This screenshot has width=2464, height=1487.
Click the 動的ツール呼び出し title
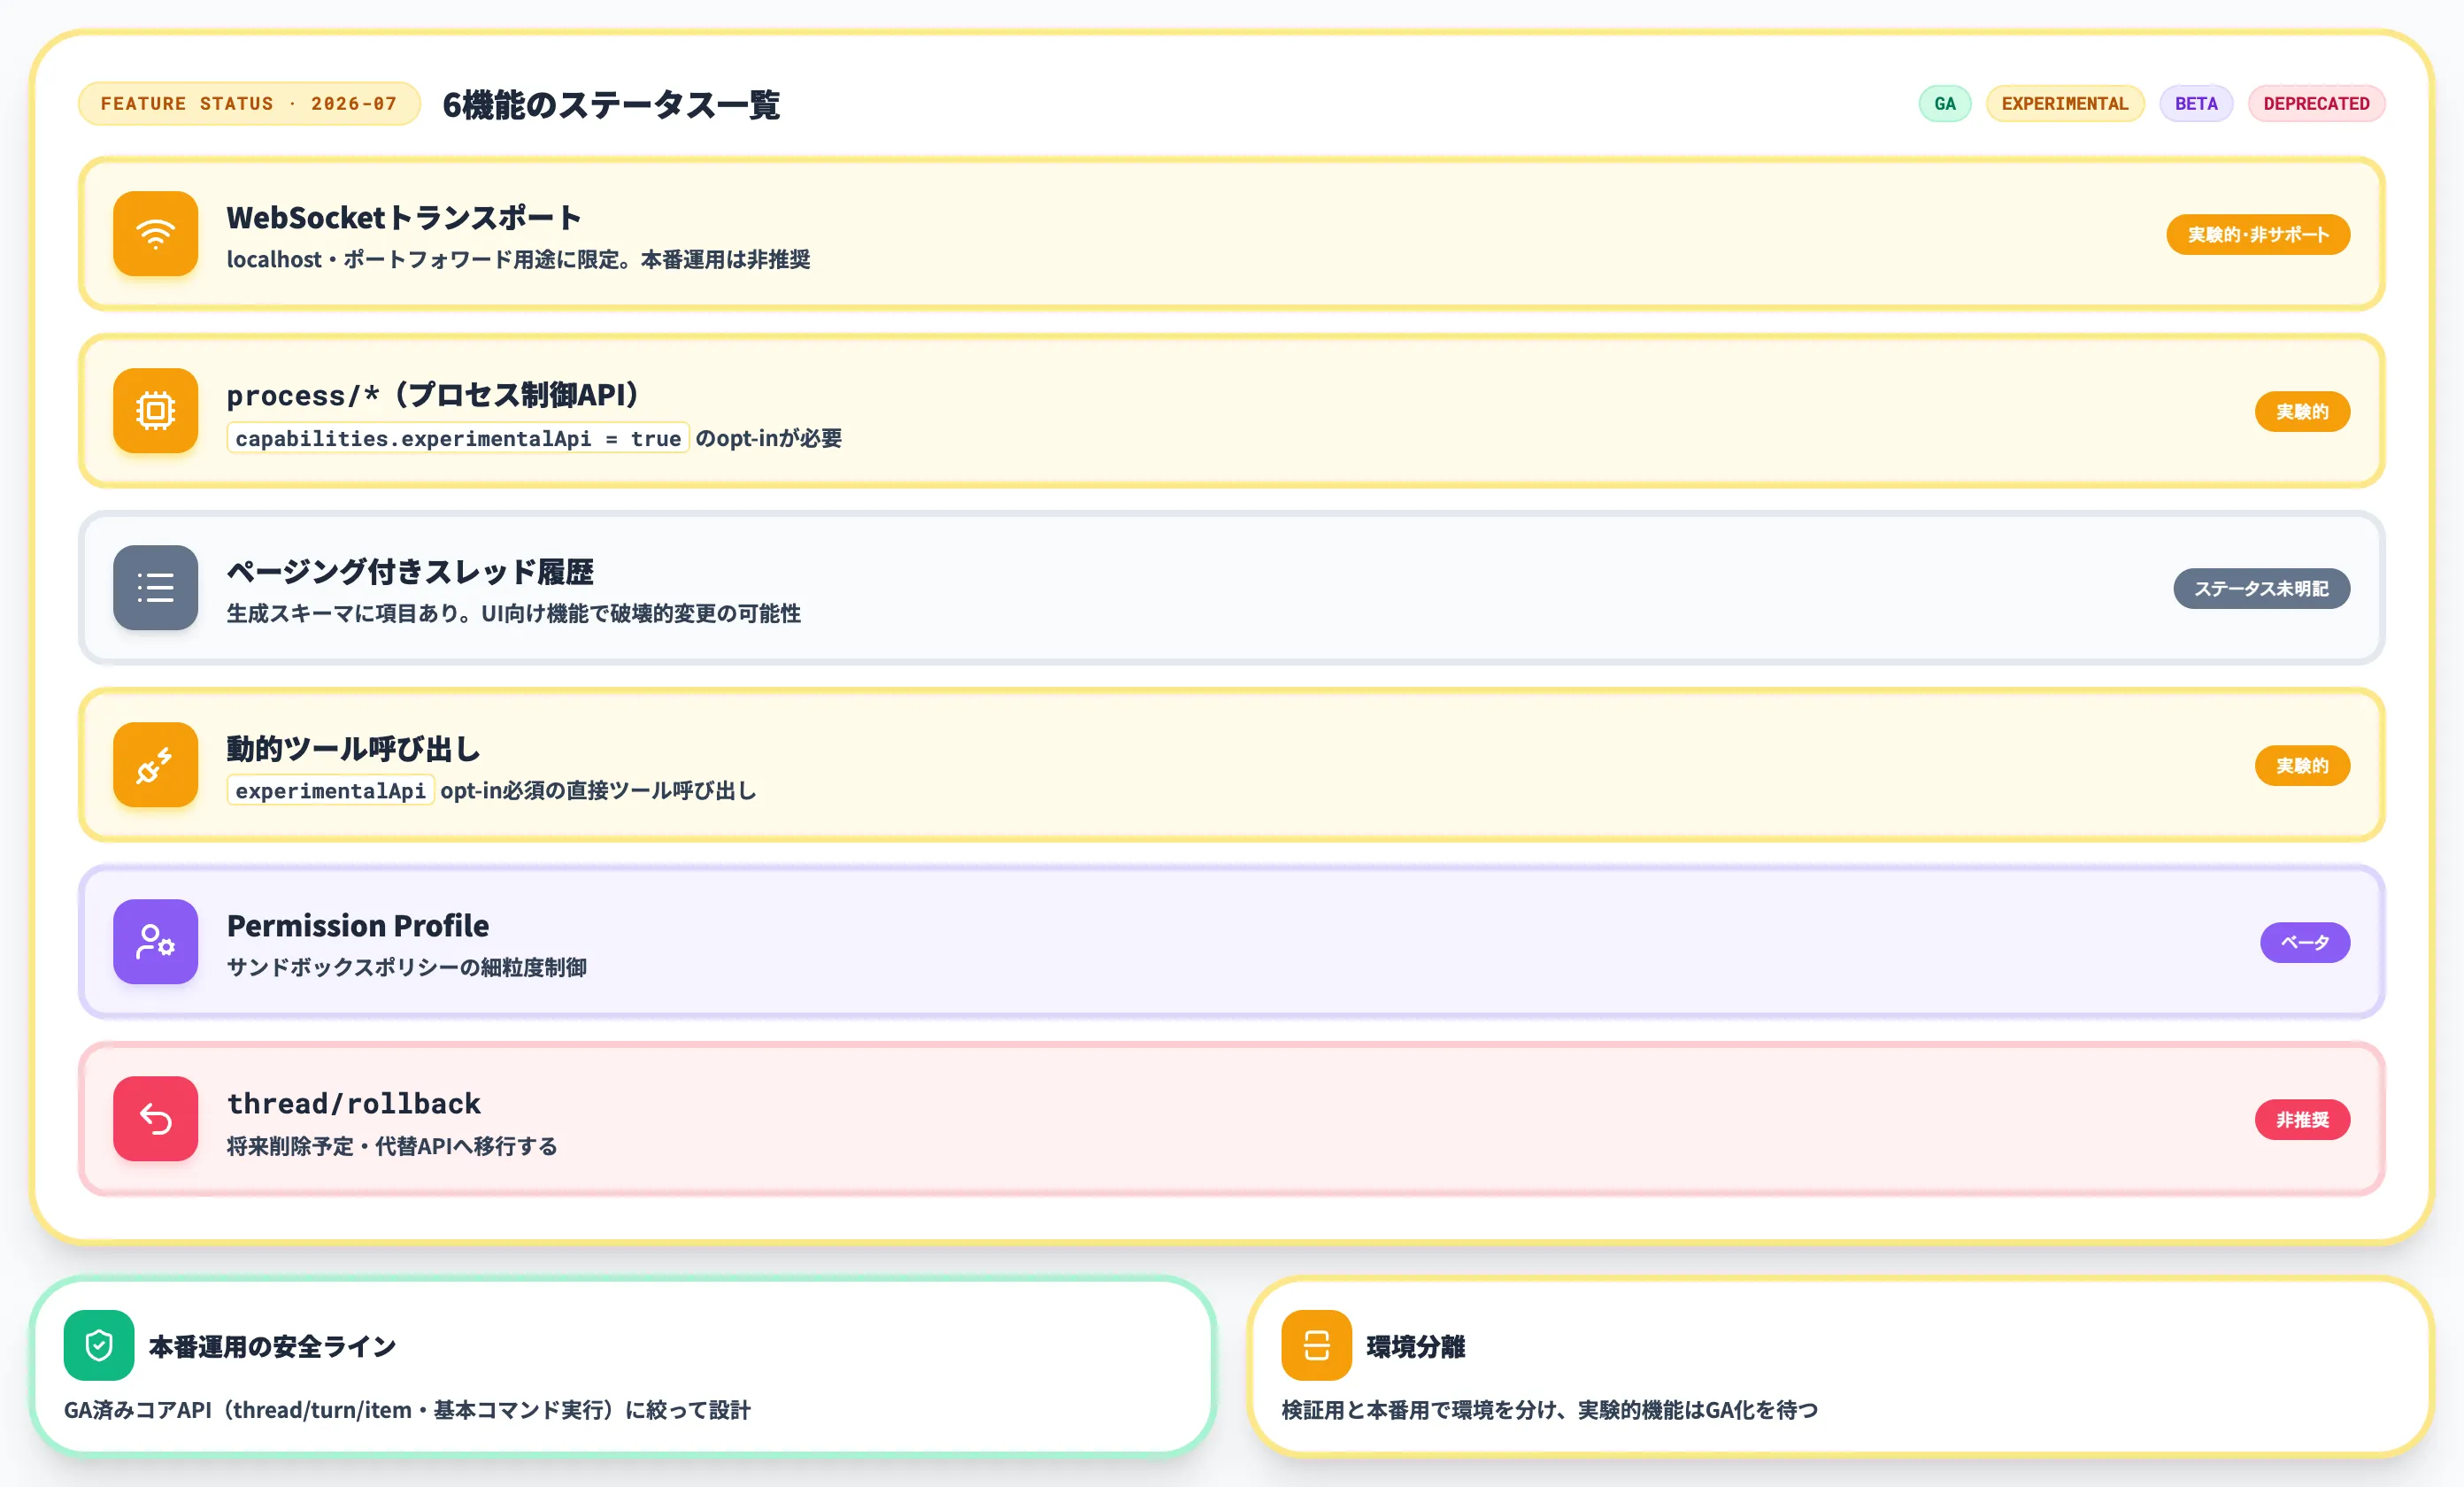[354, 749]
